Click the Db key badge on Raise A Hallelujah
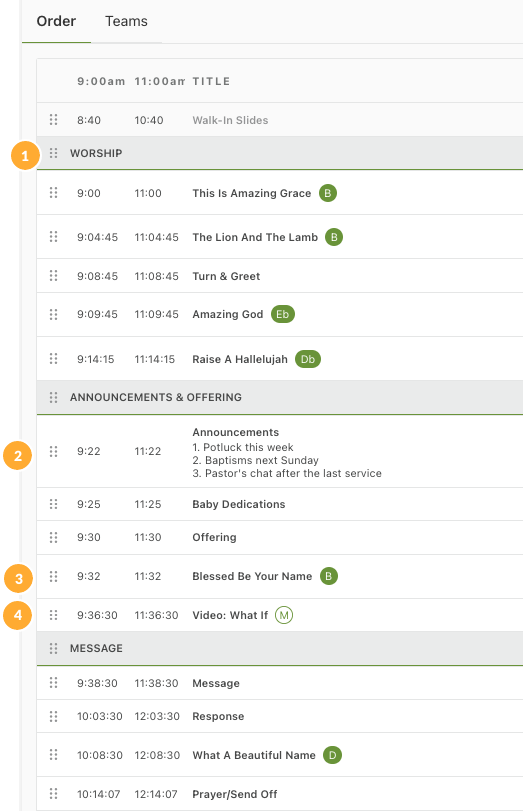 point(308,359)
